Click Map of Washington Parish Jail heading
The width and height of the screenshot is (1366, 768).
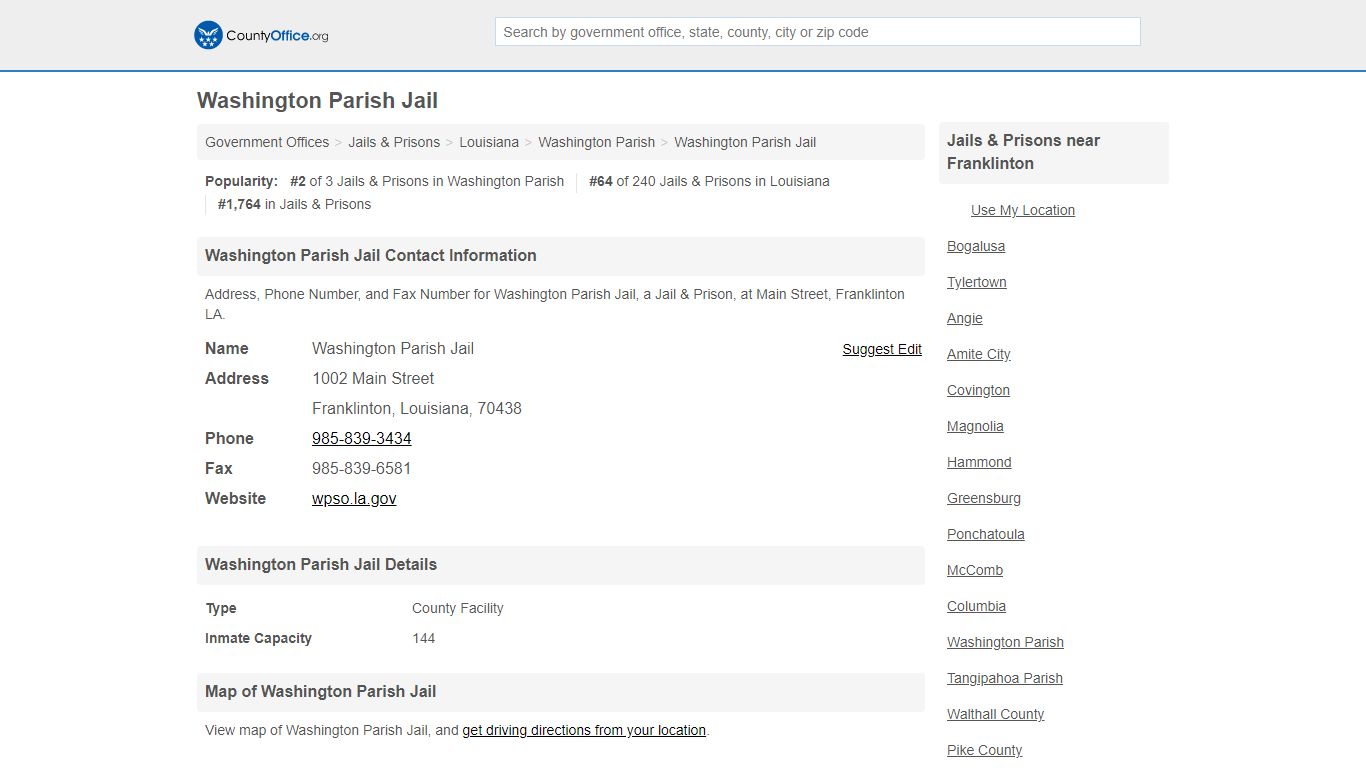(320, 691)
